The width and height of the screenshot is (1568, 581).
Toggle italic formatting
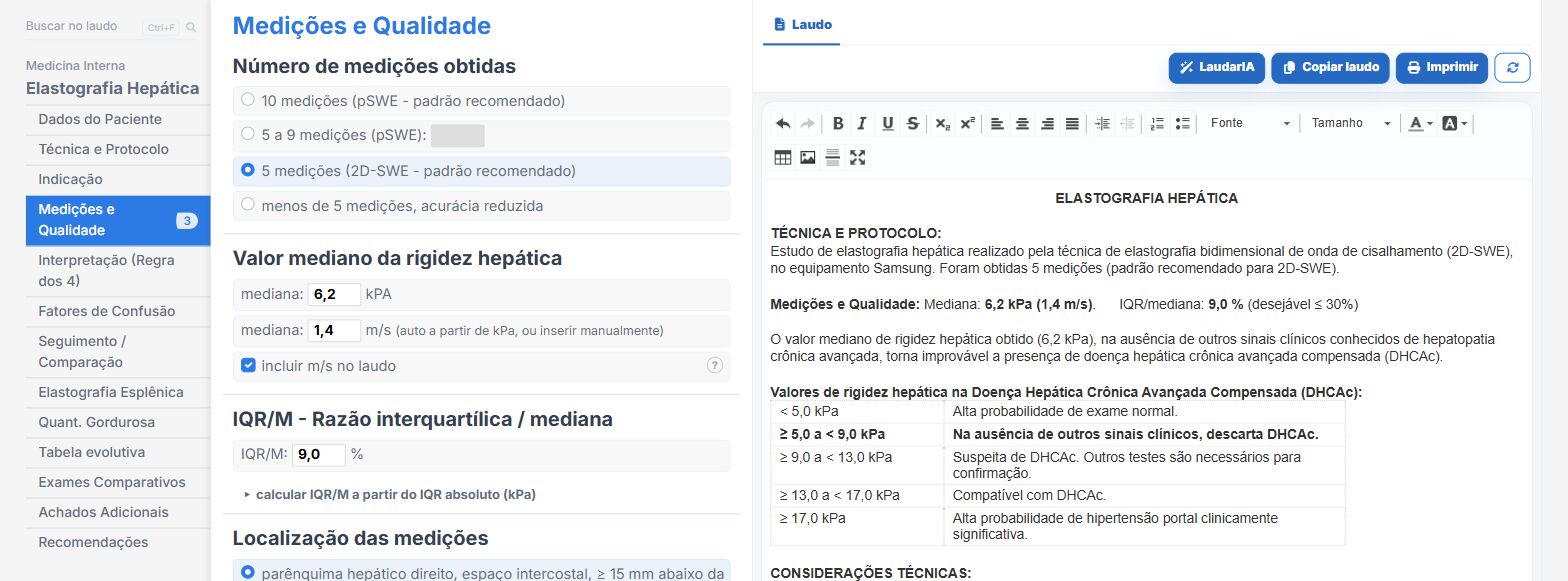coord(862,123)
